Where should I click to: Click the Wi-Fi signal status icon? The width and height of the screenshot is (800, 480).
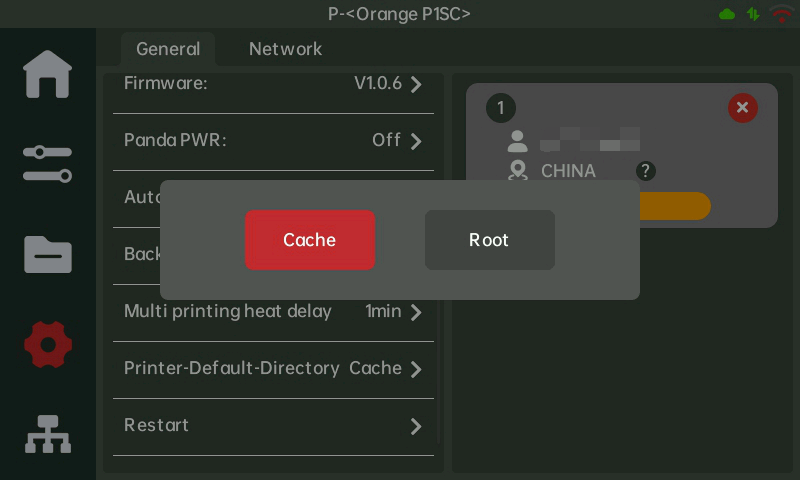[x=781, y=14]
